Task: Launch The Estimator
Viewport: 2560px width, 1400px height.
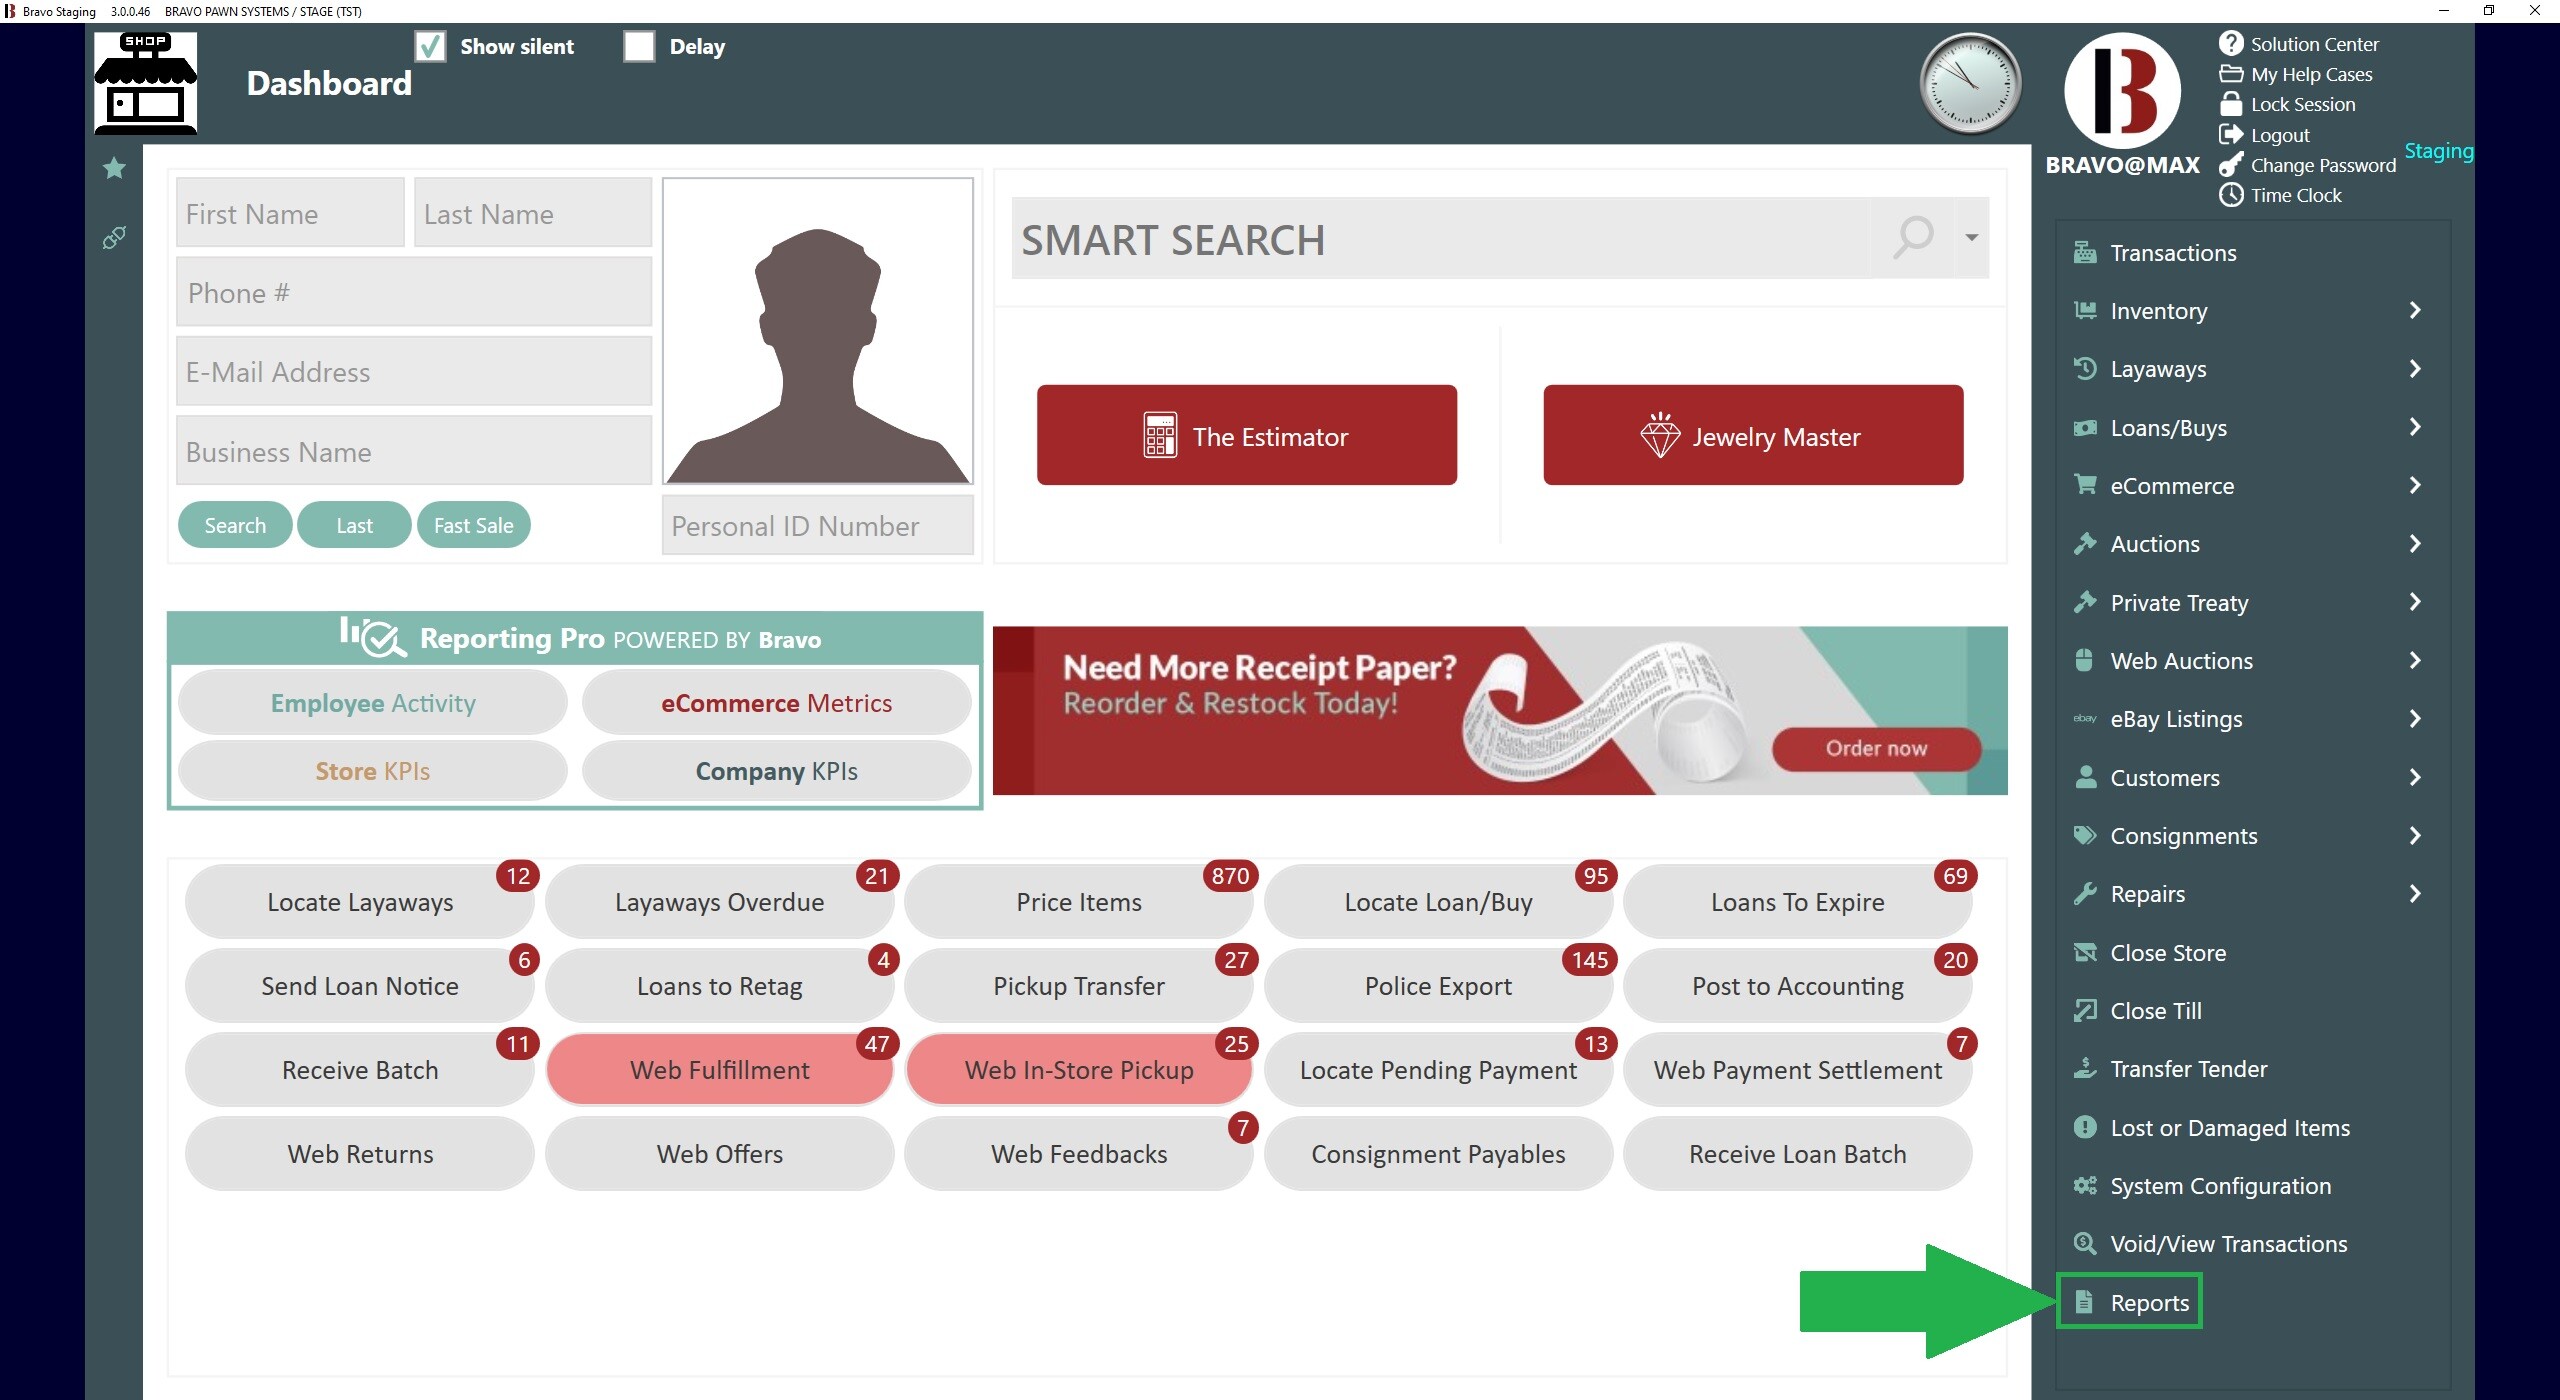Action: point(1246,435)
